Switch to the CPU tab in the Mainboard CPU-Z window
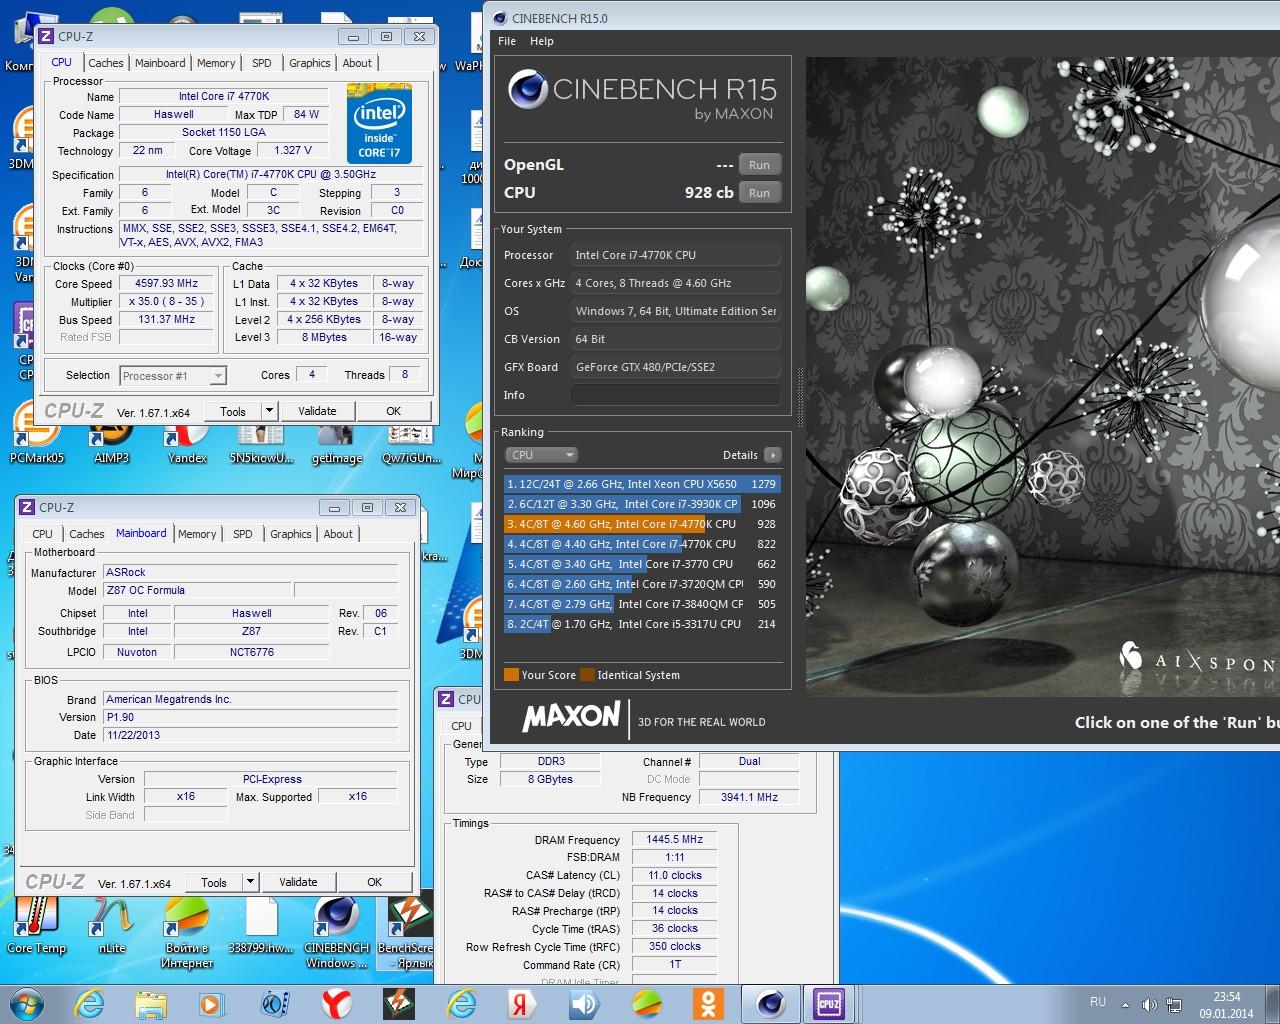The image size is (1280, 1024). click(x=42, y=534)
